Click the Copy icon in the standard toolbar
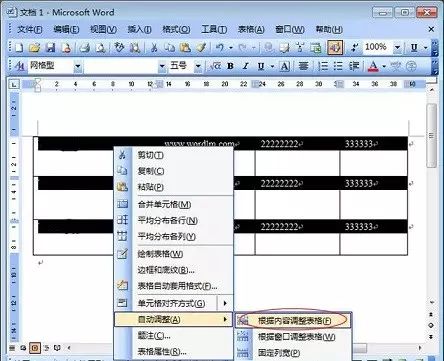This screenshot has width=444, height=361. pos(170,48)
